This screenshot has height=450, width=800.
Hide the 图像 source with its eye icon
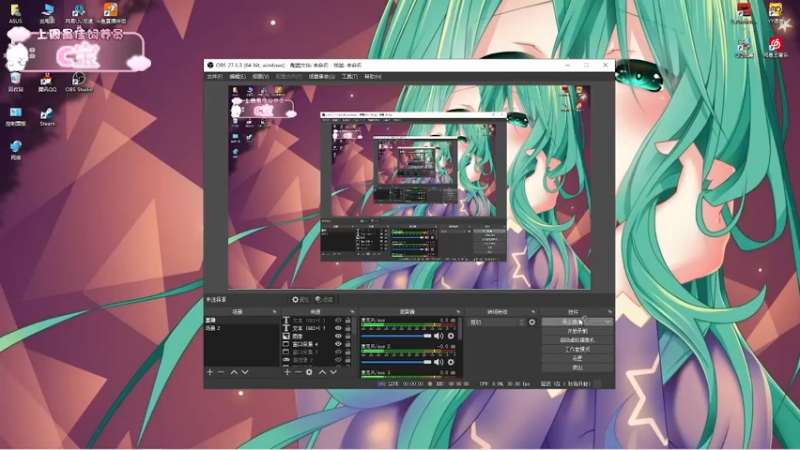338,336
